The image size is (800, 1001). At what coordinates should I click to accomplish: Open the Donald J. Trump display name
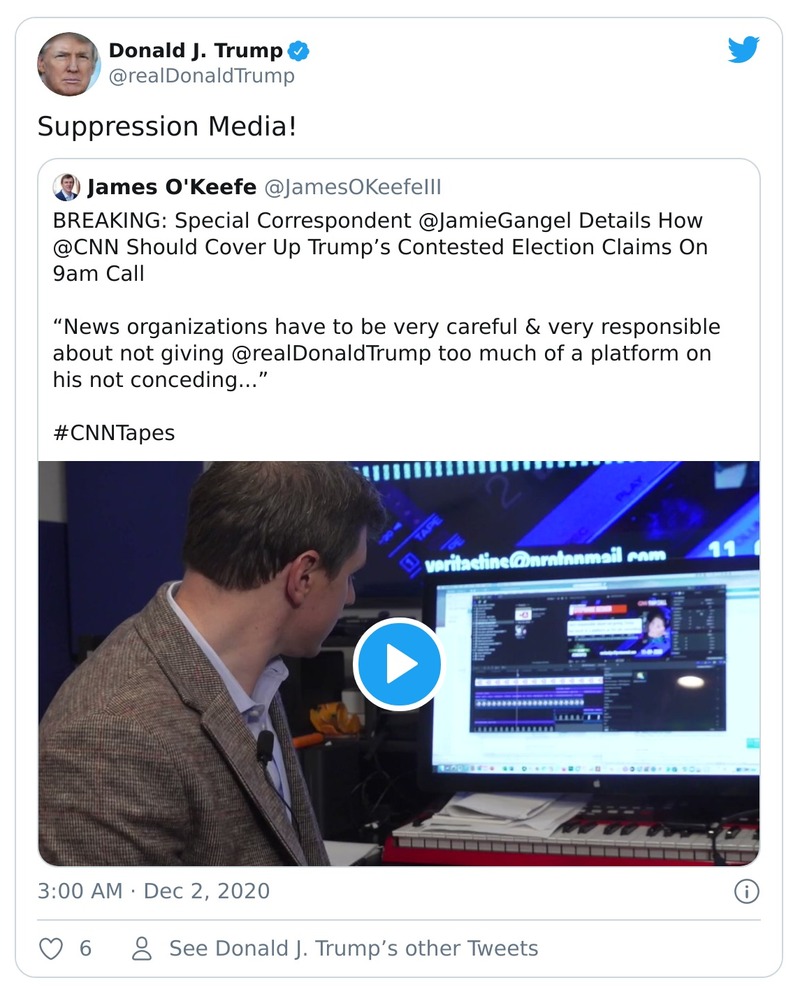pos(195,51)
